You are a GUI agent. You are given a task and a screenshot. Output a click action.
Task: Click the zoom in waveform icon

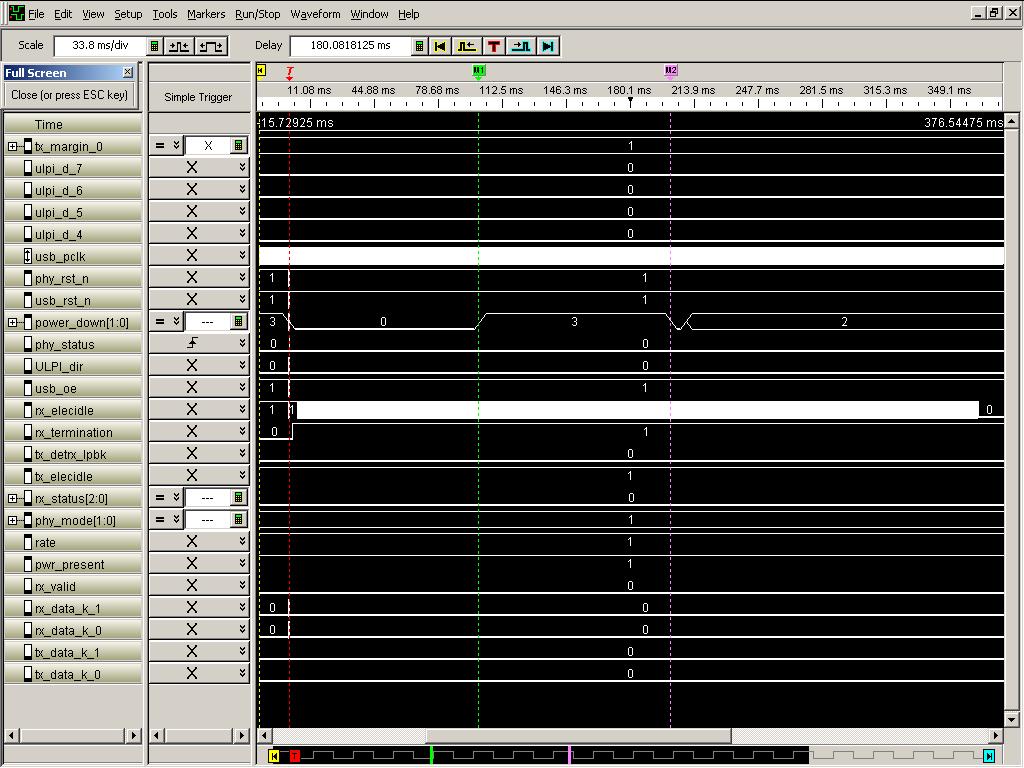(211, 46)
